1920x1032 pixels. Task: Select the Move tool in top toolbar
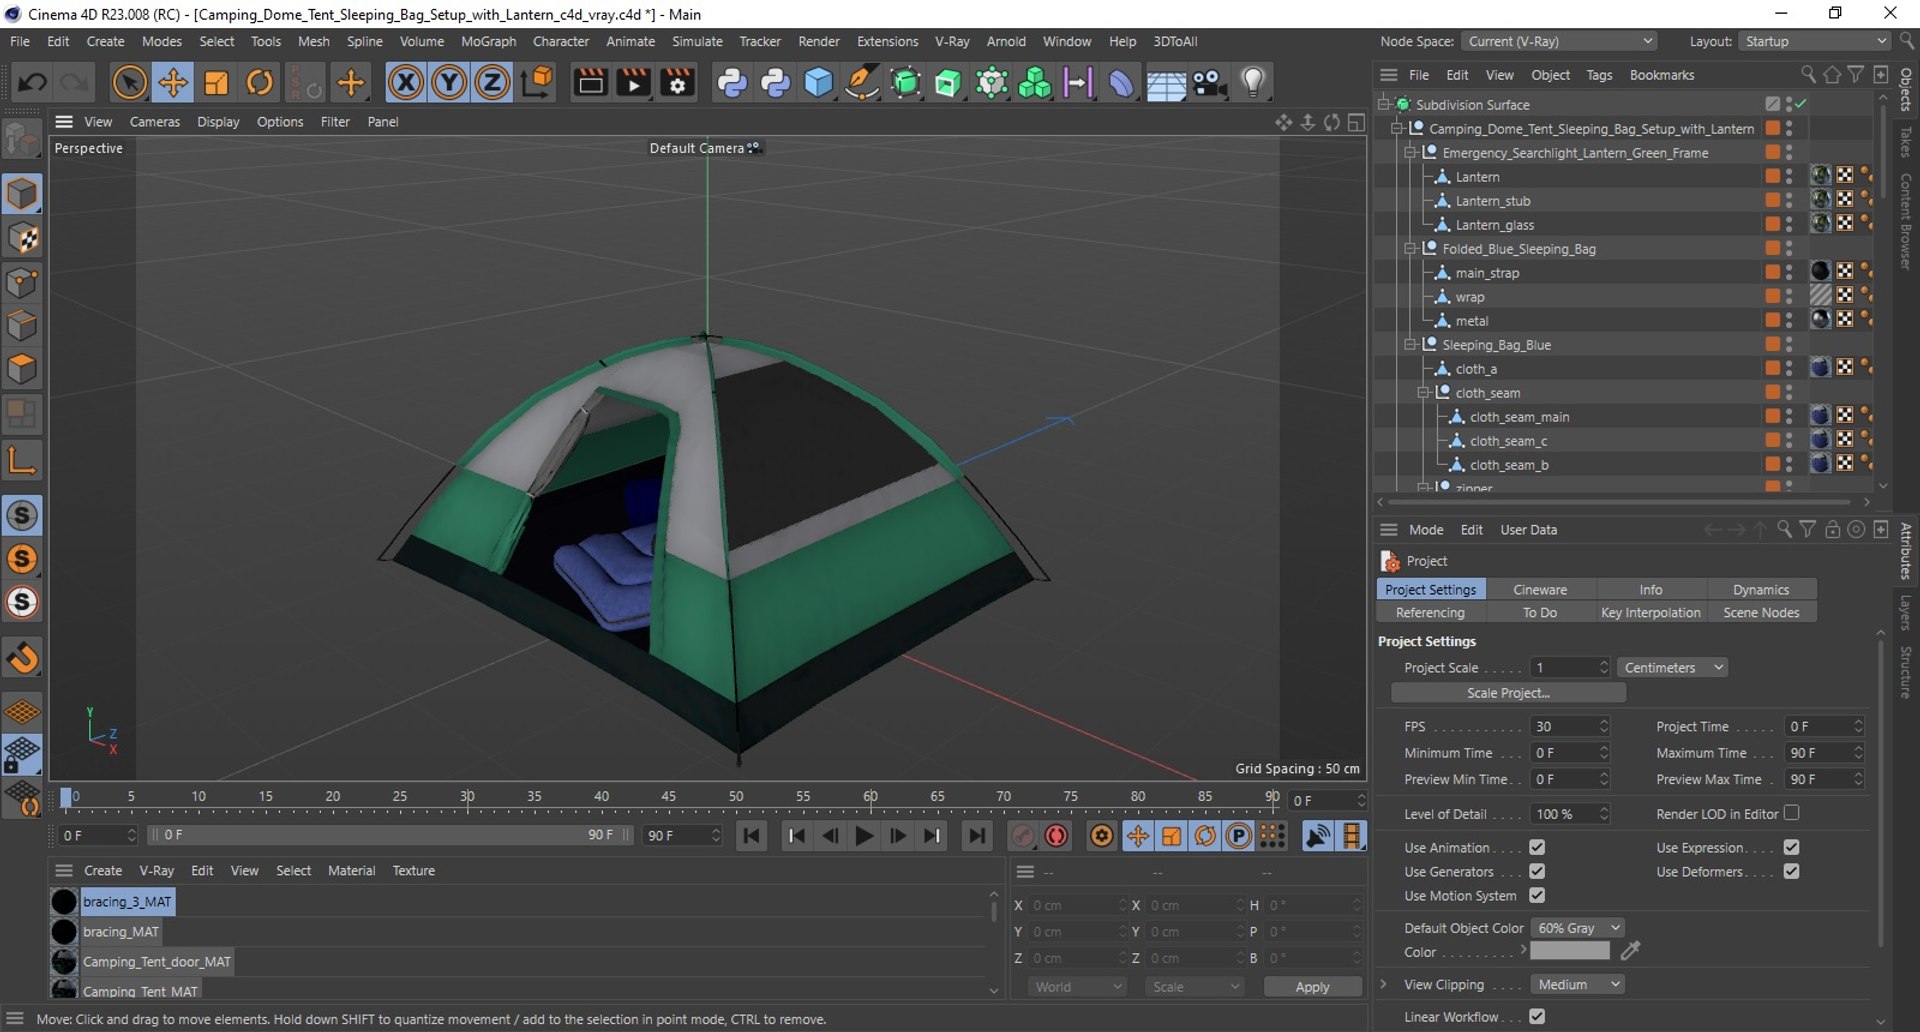pyautogui.click(x=173, y=83)
